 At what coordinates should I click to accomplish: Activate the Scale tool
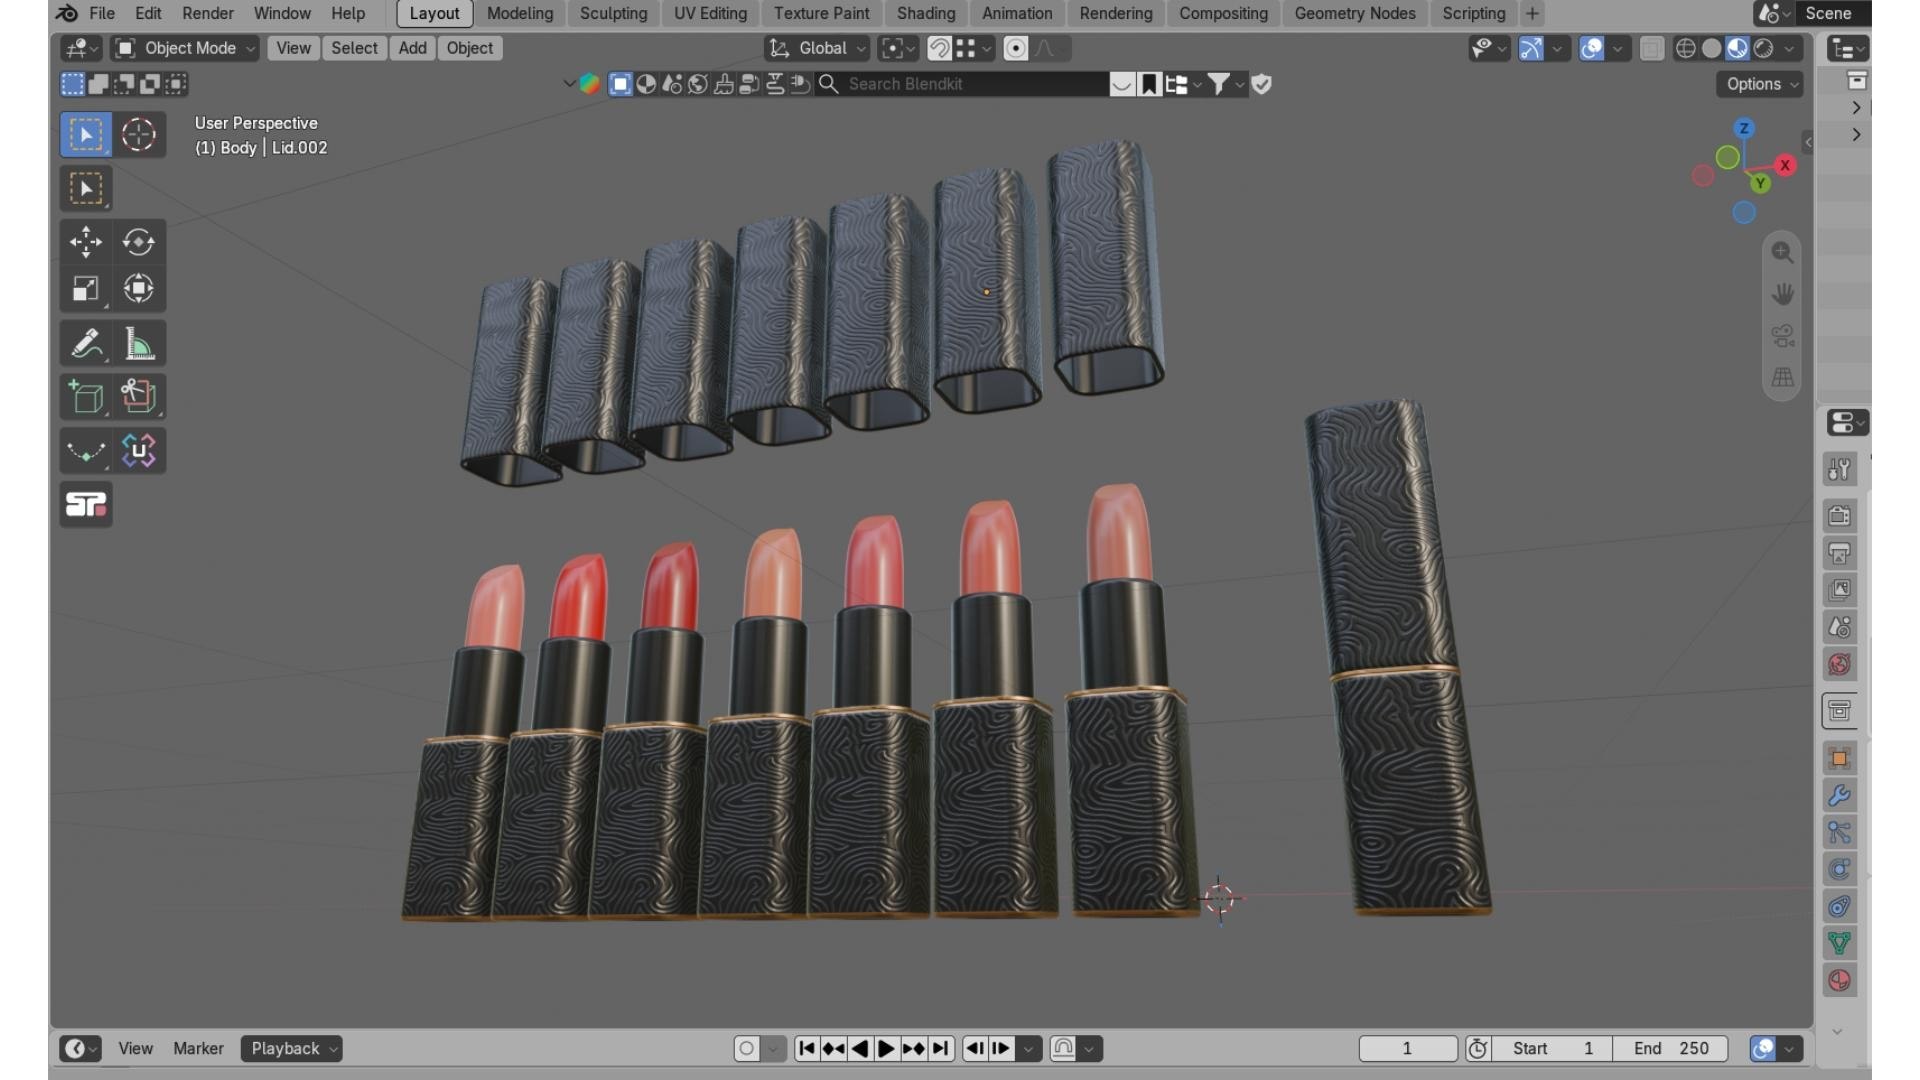86,289
